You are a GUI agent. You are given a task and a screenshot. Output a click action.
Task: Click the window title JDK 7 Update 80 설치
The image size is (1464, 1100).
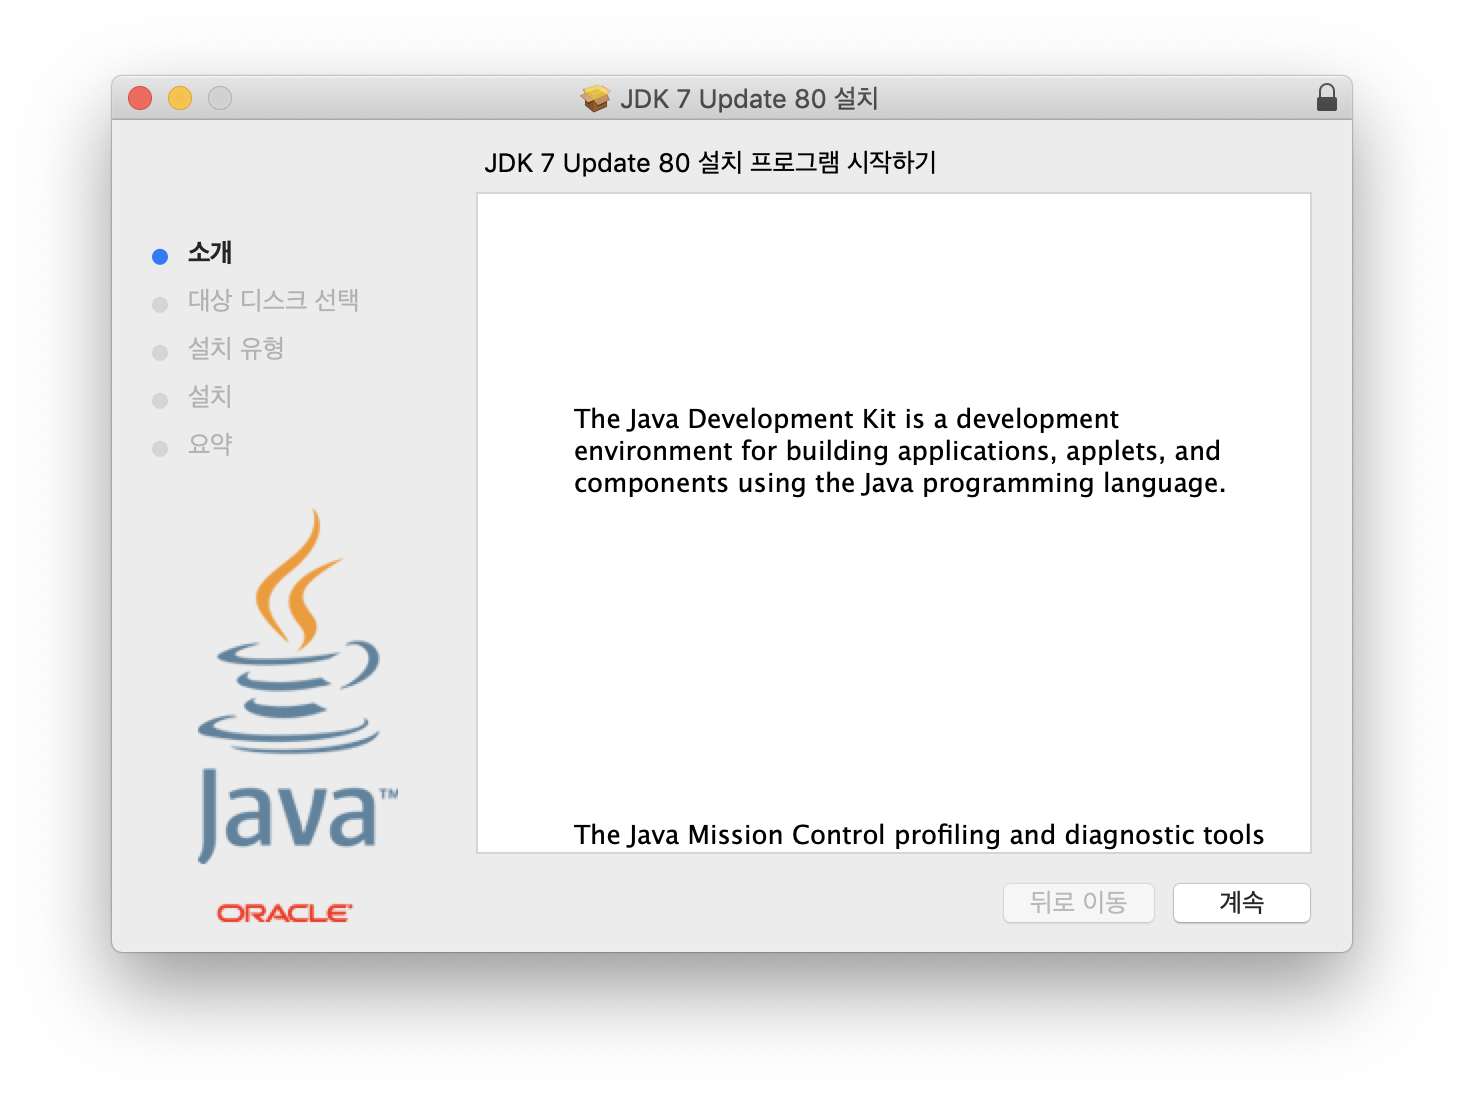click(749, 98)
